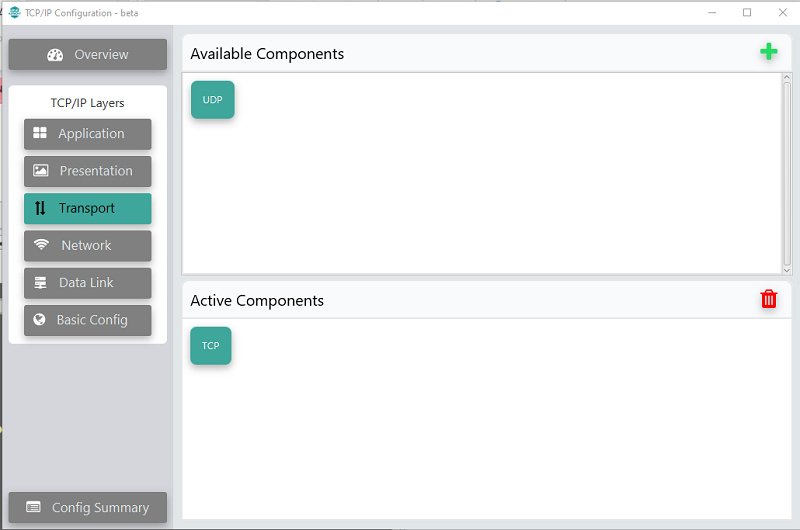Maximize the TCP/IP Configuration window
The image size is (800, 530).
click(747, 12)
